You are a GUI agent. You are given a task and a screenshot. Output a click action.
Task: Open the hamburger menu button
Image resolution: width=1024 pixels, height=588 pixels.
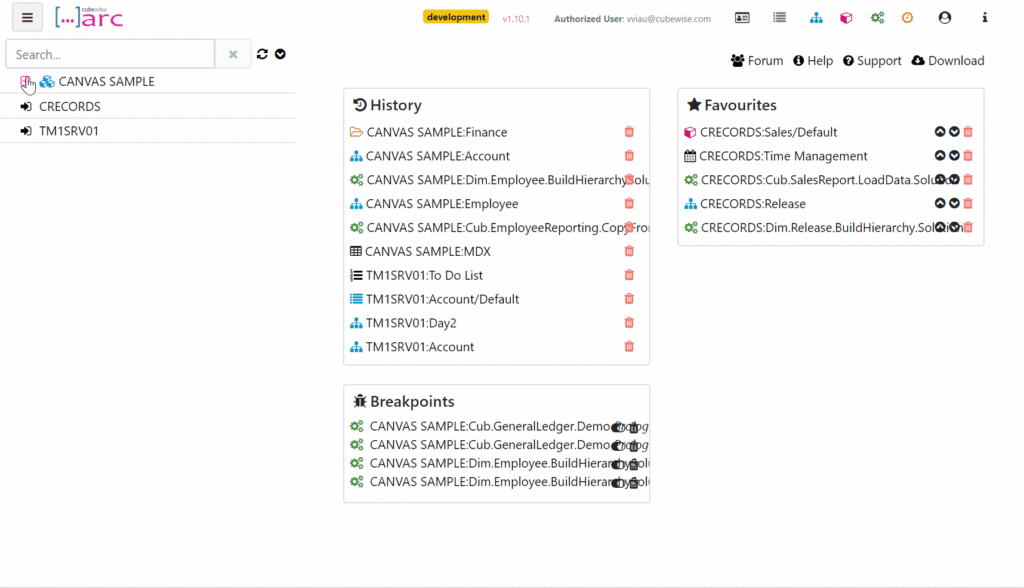coord(27,17)
